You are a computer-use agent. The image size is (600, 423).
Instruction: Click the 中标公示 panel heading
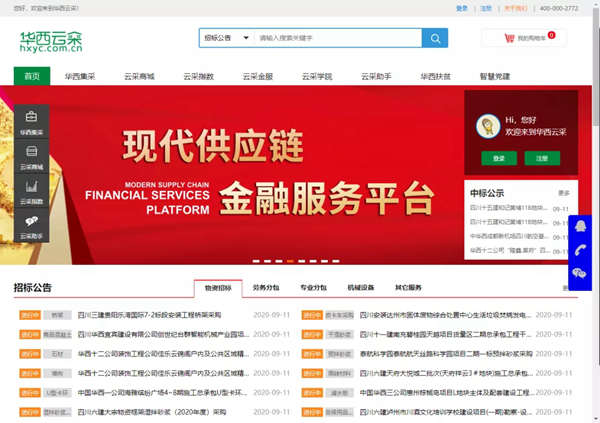click(x=487, y=193)
